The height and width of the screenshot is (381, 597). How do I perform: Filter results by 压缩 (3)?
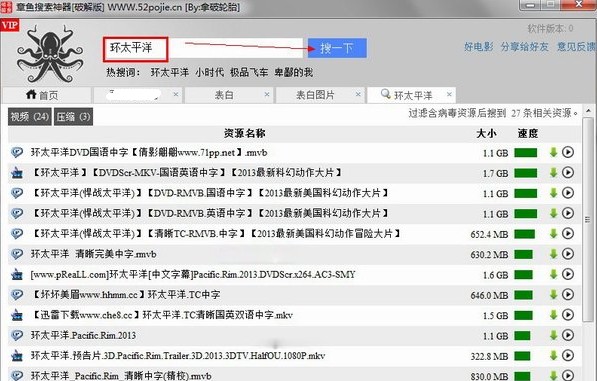tap(73, 116)
